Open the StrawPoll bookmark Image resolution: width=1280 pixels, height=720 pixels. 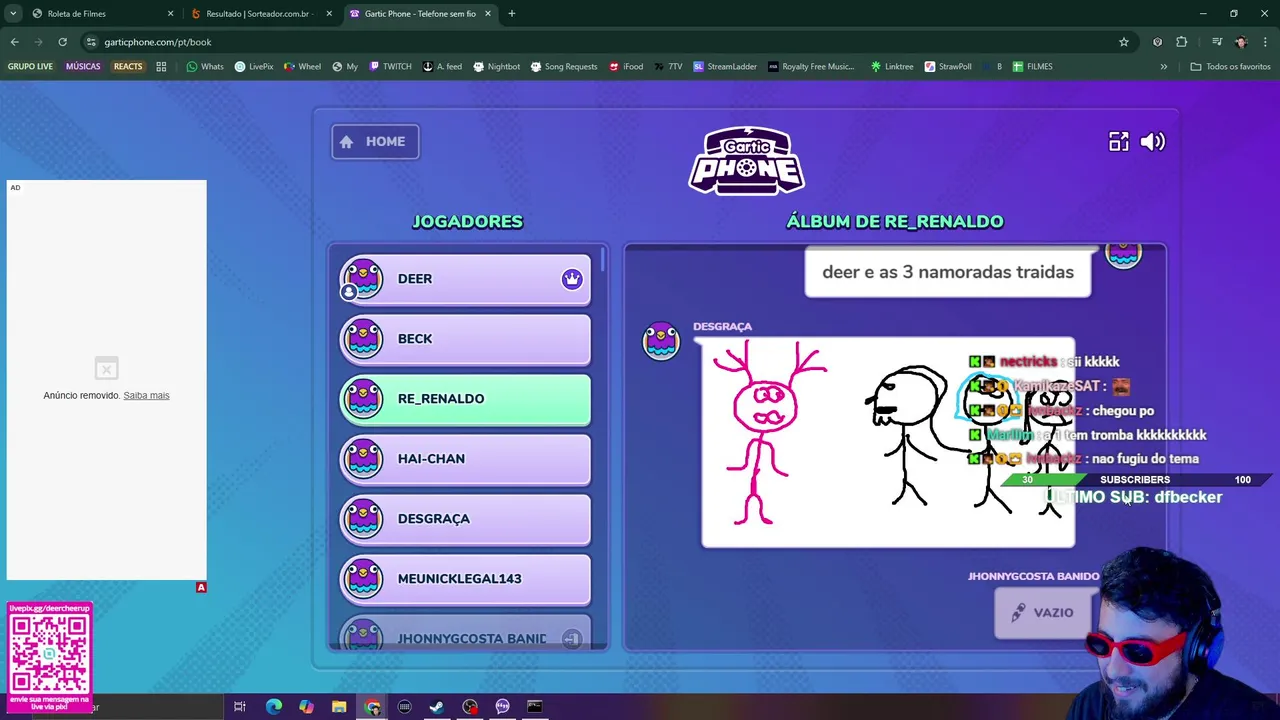tap(948, 67)
